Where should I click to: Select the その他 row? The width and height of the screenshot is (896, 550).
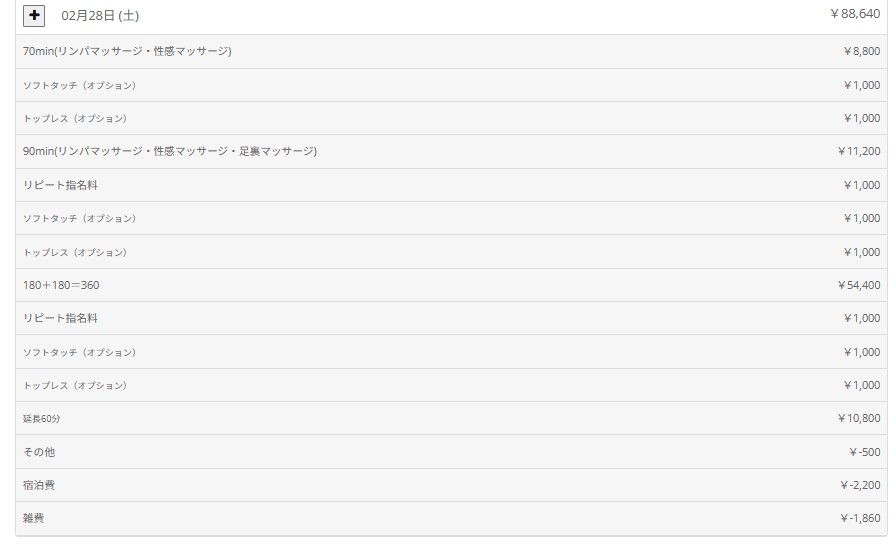(x=39, y=452)
